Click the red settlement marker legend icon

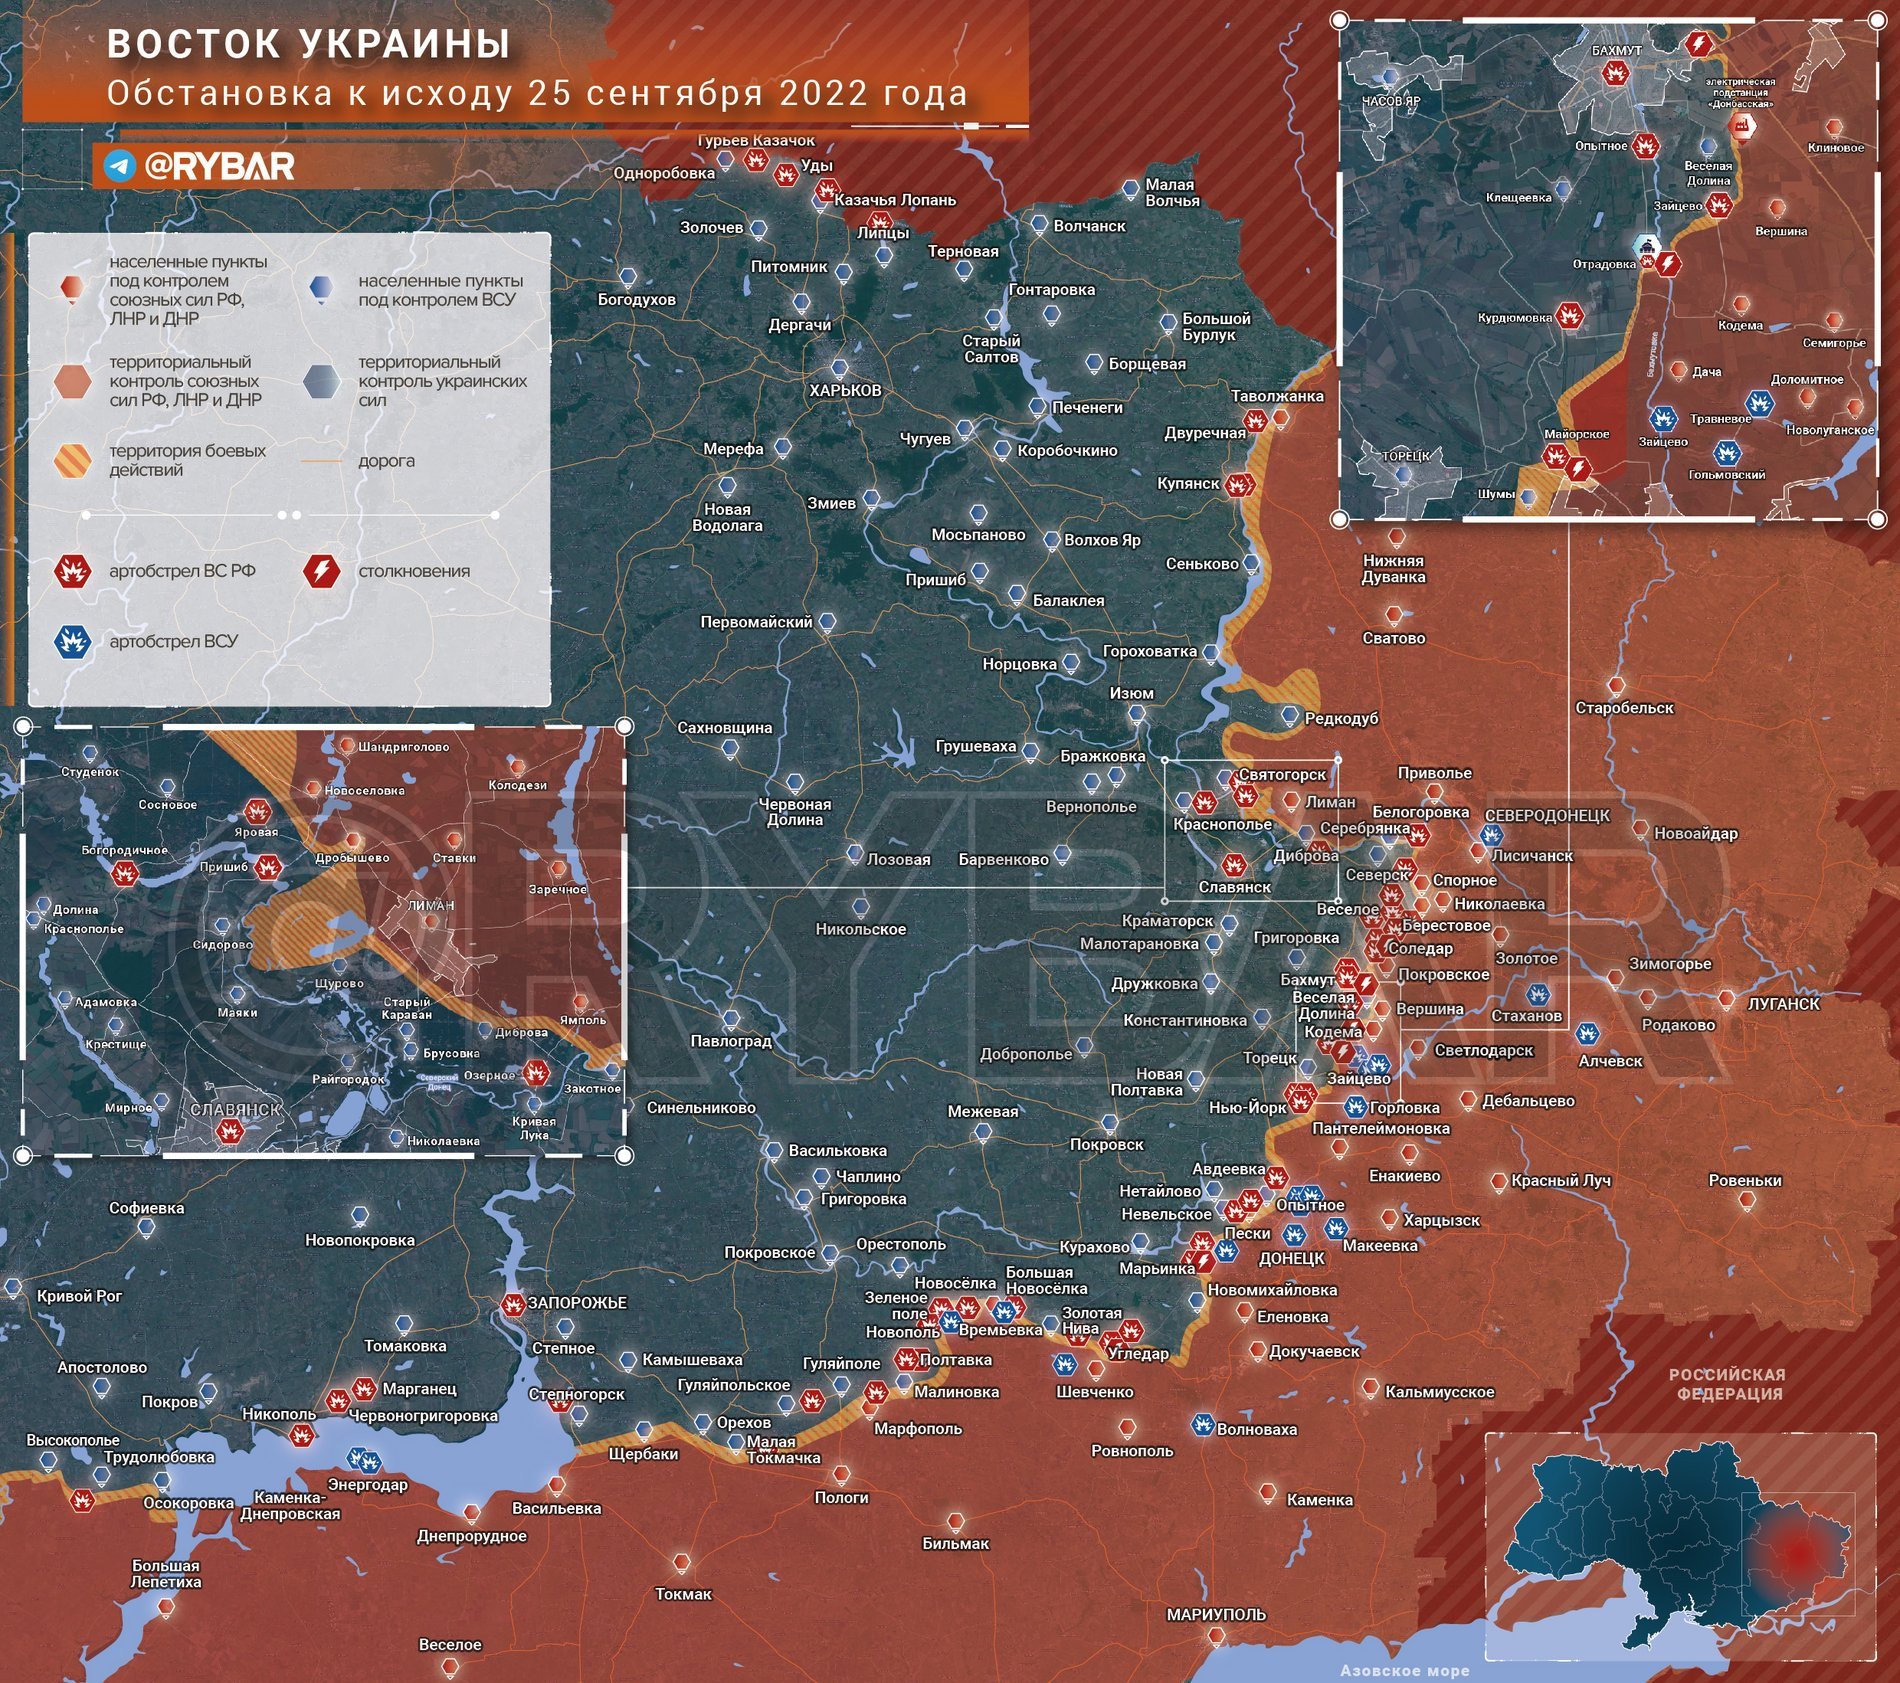pyautogui.click(x=72, y=289)
